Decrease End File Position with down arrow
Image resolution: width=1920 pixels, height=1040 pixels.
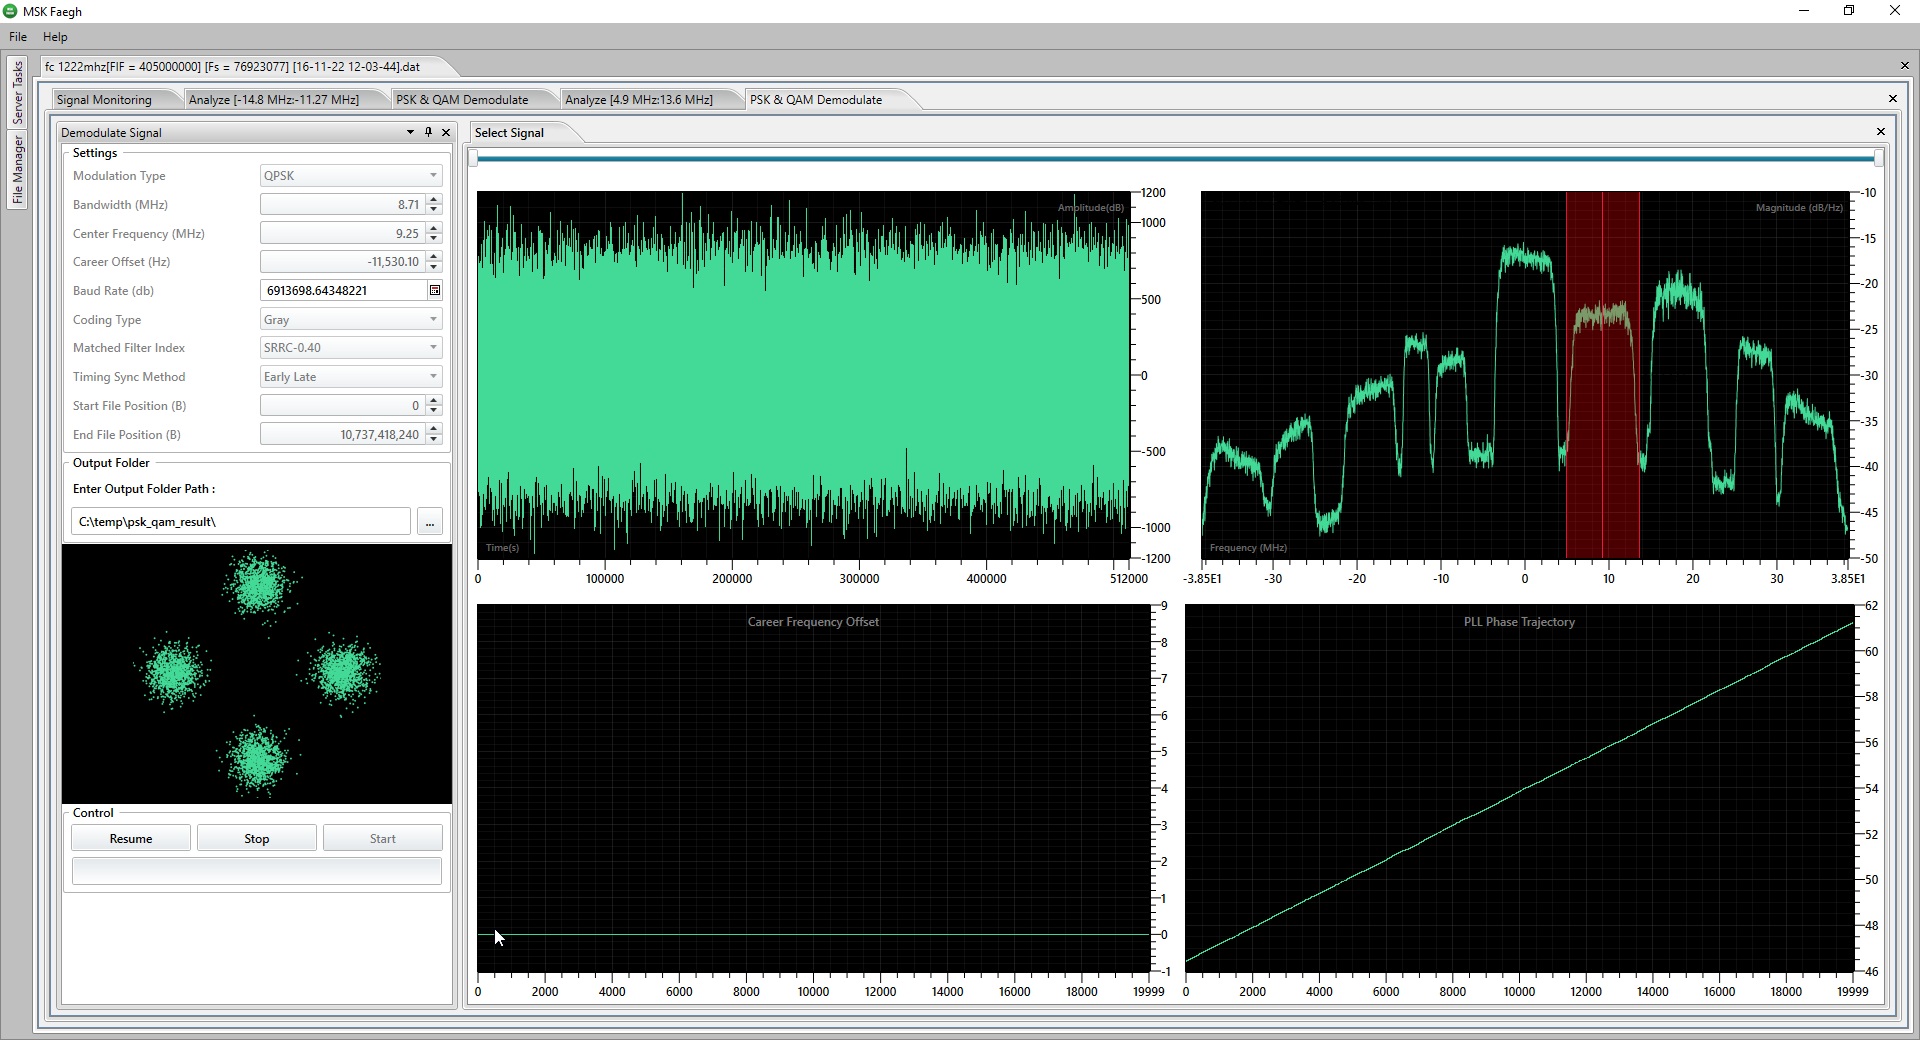(x=433, y=440)
